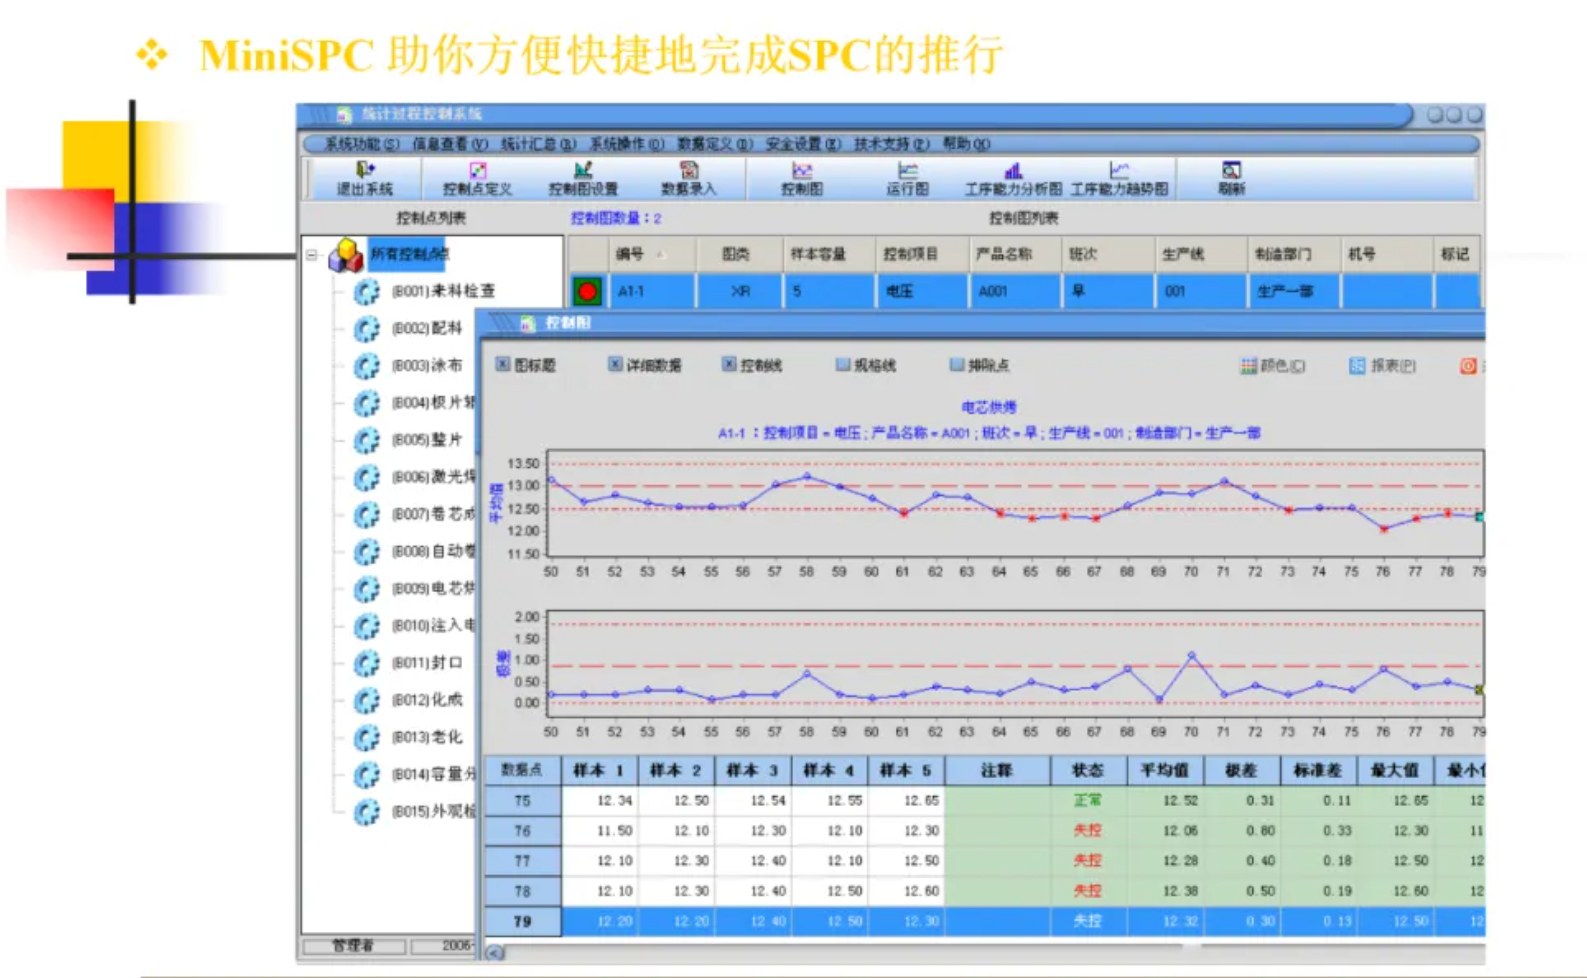Open the 安全设置 menu
Viewport: 1587px width, 978px height.
803,144
